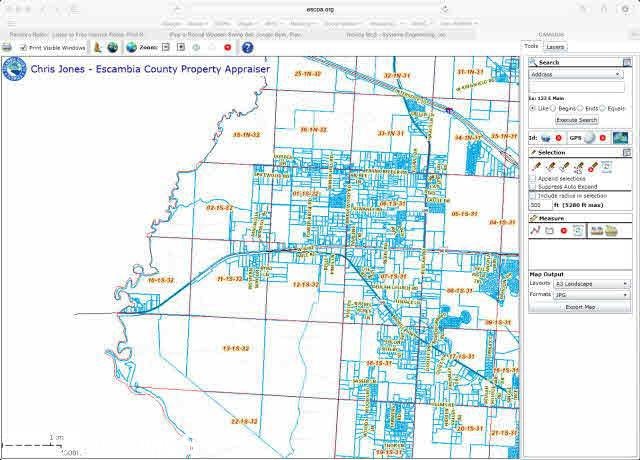Check Include radius in selection

click(x=533, y=195)
